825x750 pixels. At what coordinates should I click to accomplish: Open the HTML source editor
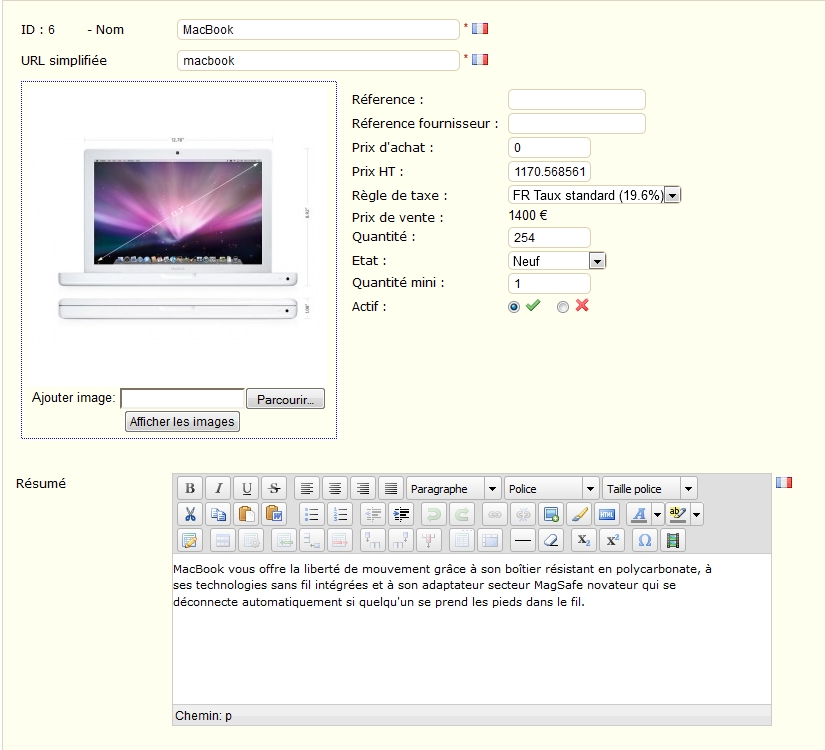[607, 514]
